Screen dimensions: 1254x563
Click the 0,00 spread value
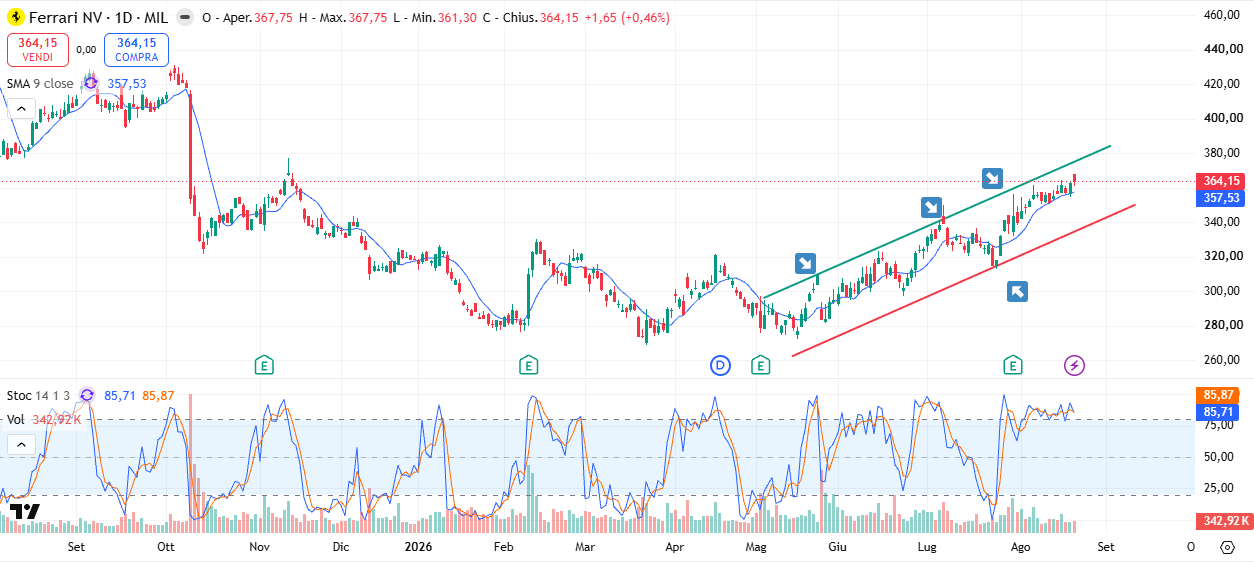(x=86, y=49)
